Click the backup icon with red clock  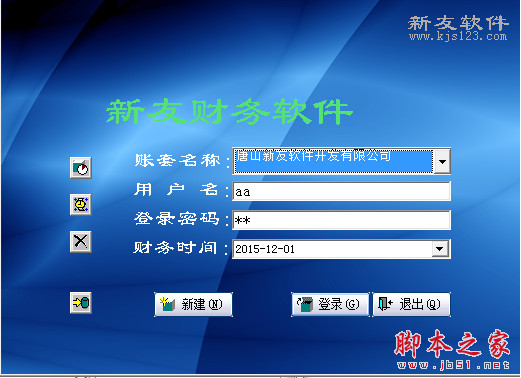(81, 168)
